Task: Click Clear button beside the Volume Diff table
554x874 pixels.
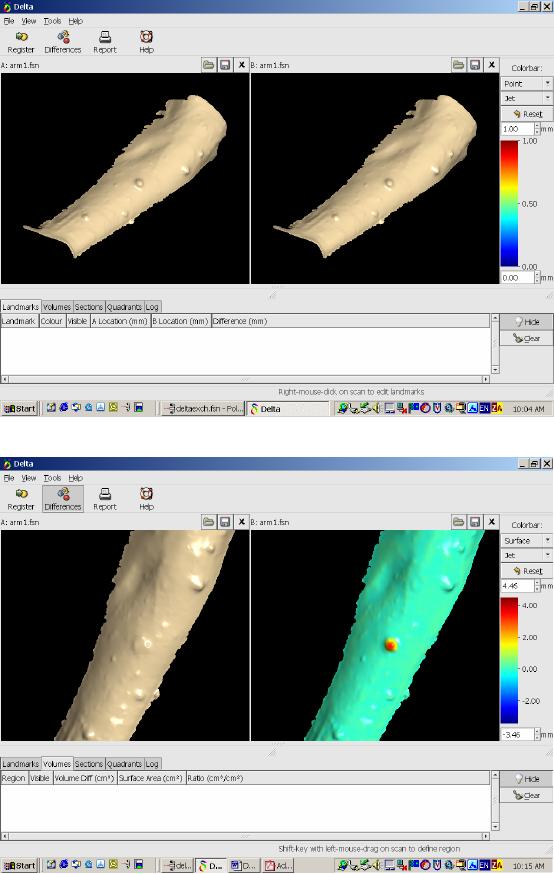Action: pos(527,795)
